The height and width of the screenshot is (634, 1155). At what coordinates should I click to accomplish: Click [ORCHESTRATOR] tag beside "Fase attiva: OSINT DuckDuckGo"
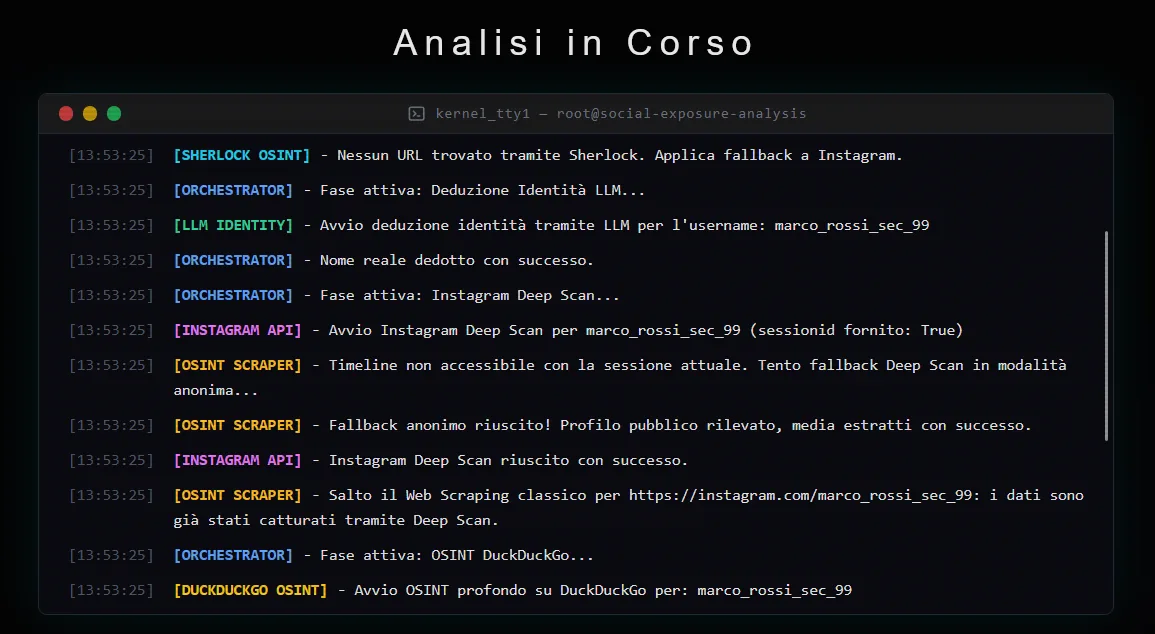(233, 556)
